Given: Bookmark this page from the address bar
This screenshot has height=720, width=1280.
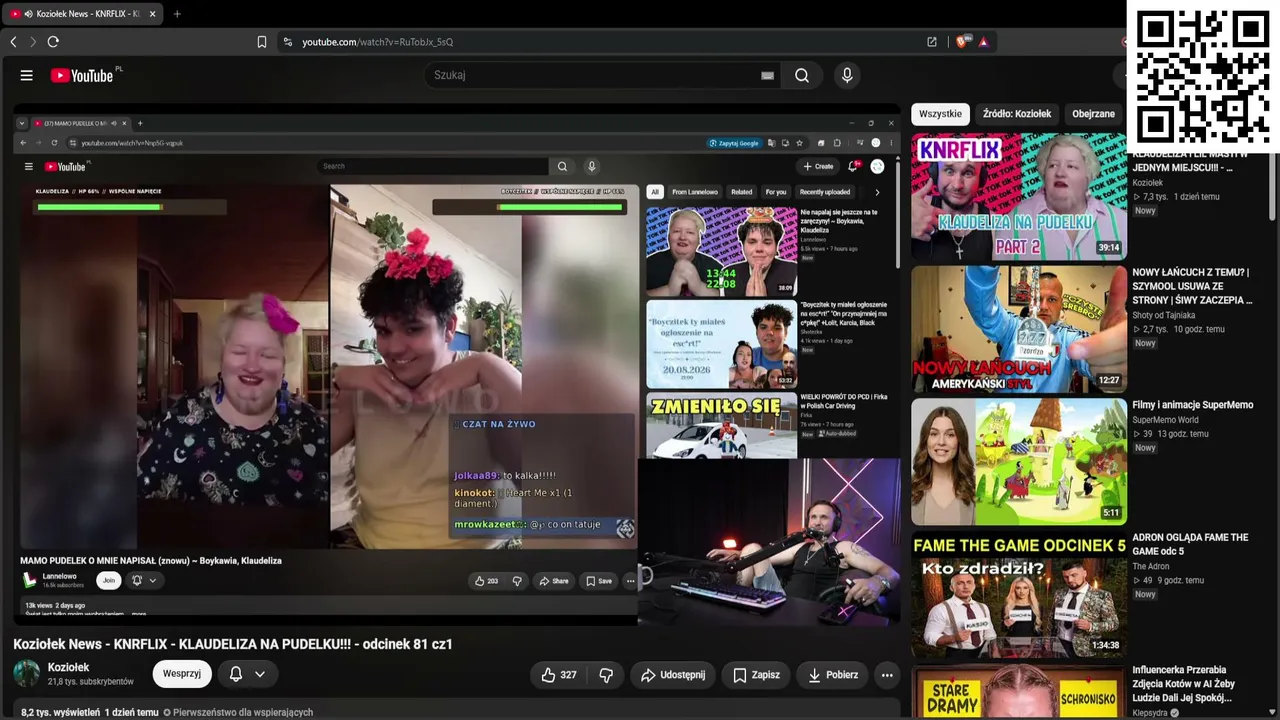Looking at the screenshot, I should [262, 42].
